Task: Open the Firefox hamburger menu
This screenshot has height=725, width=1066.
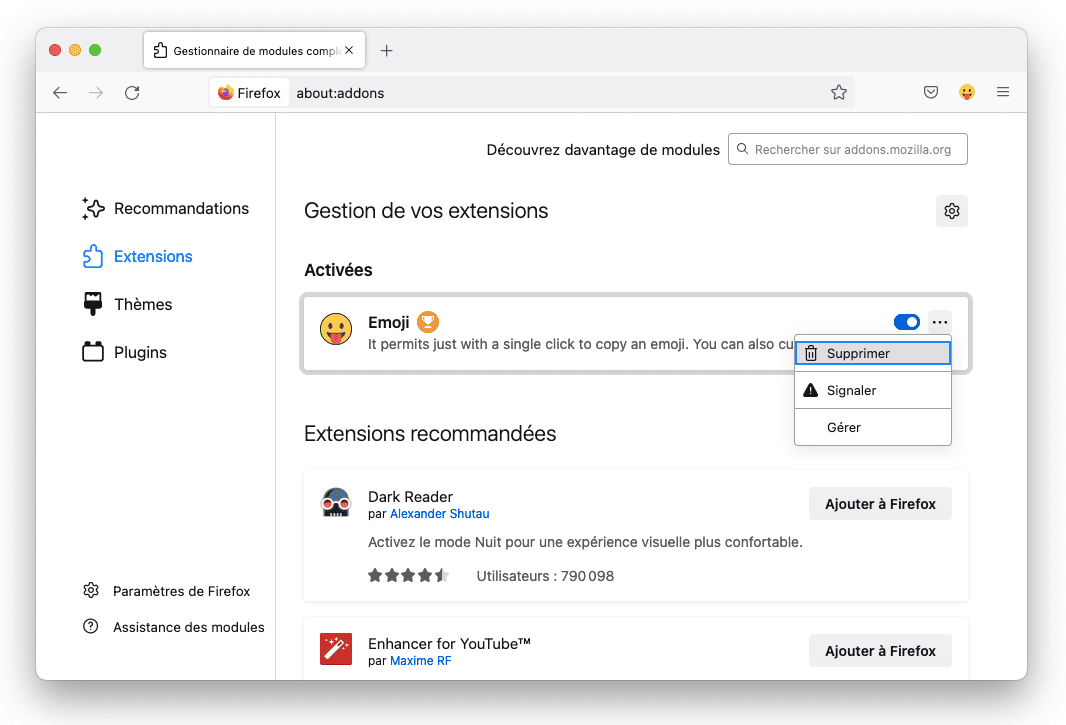Action: click(1003, 92)
